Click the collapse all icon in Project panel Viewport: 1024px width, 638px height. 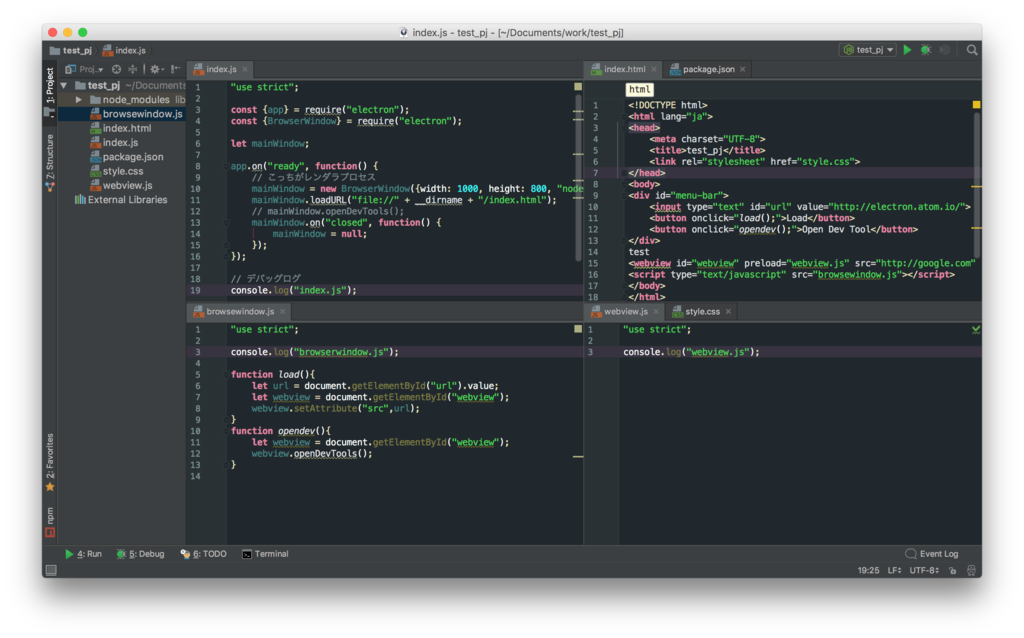[x=133, y=69]
